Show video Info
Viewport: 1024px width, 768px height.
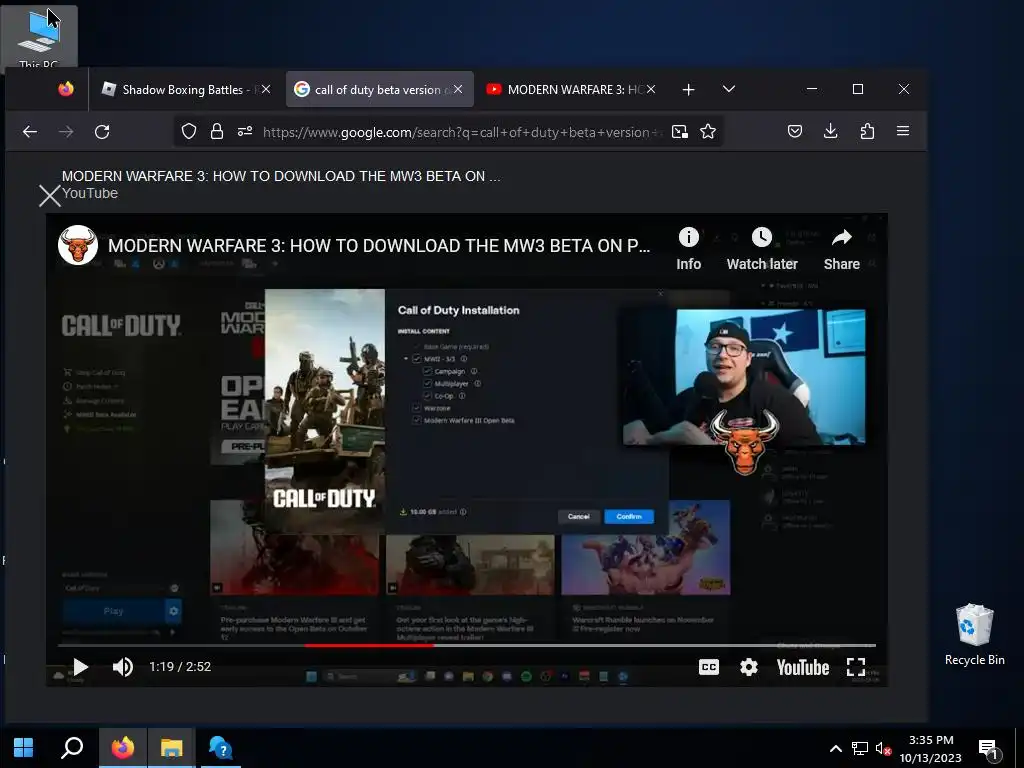(x=688, y=249)
